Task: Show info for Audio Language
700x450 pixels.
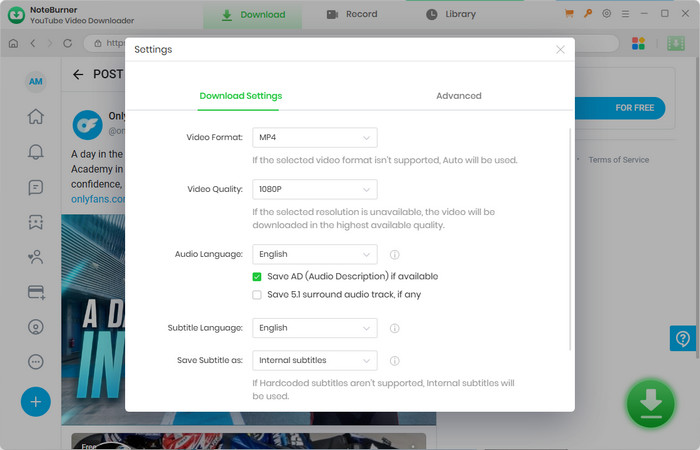Action: pos(395,254)
